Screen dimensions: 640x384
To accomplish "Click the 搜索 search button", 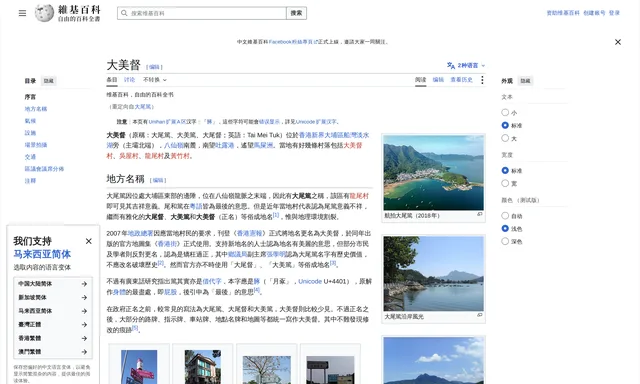I will click(296, 13).
